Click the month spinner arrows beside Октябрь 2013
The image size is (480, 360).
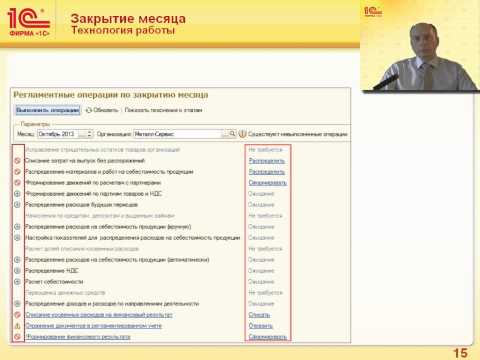tap(89, 134)
